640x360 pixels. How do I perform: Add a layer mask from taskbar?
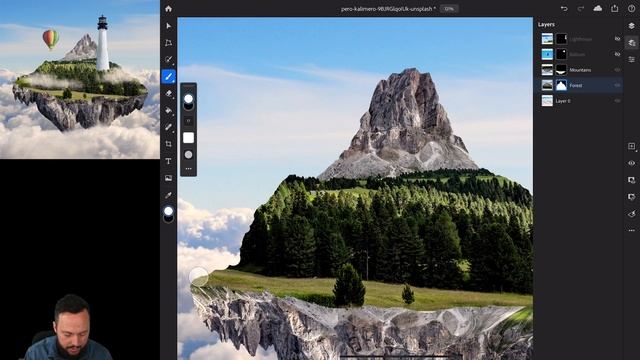pyautogui.click(x=631, y=180)
